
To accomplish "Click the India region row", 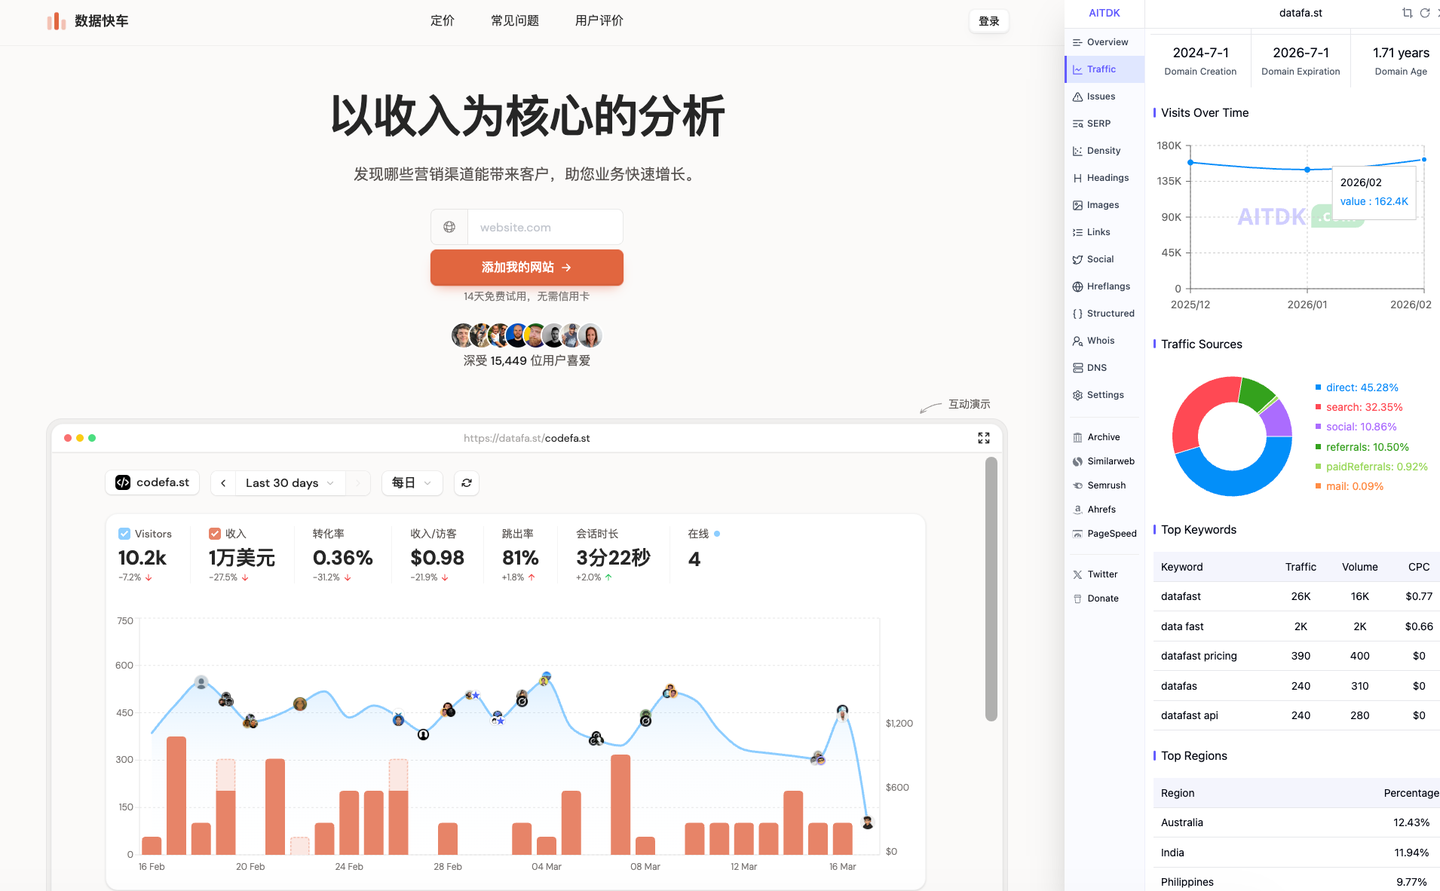I will pos(1296,853).
